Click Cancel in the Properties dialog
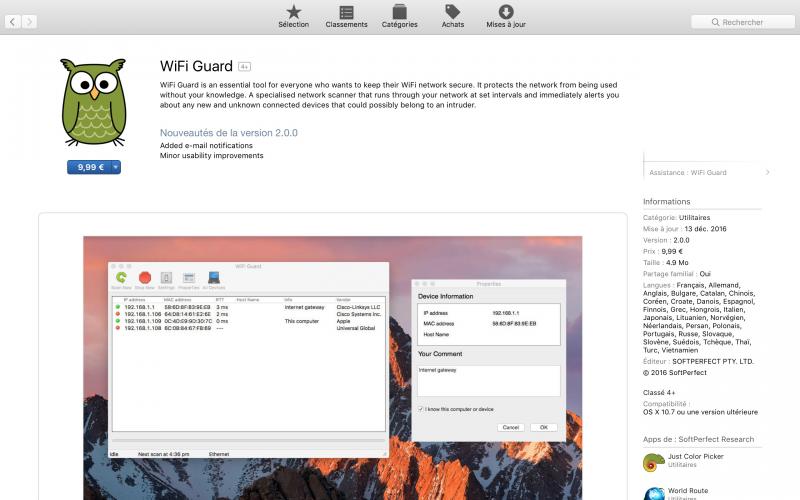Screen dimensions: 800x500 (x=511, y=428)
